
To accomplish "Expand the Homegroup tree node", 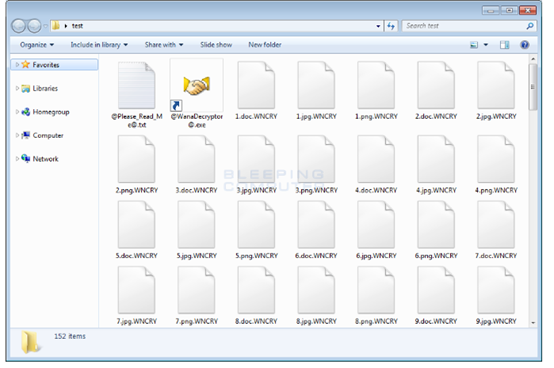I will pyautogui.click(x=17, y=112).
